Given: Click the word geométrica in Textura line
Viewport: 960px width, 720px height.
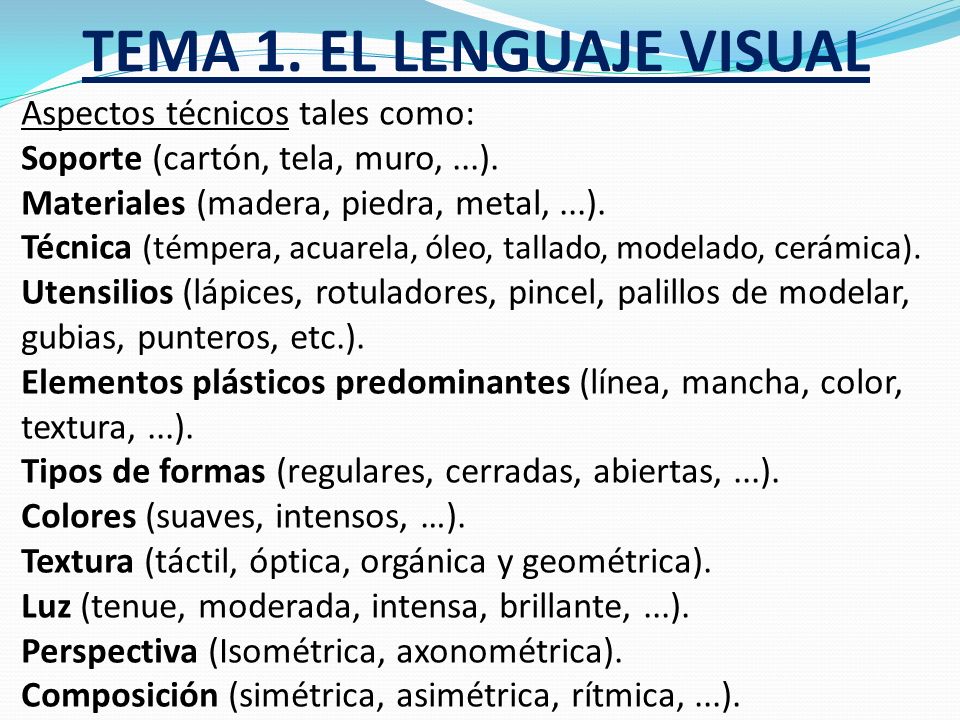Looking at the screenshot, I should point(607,563).
